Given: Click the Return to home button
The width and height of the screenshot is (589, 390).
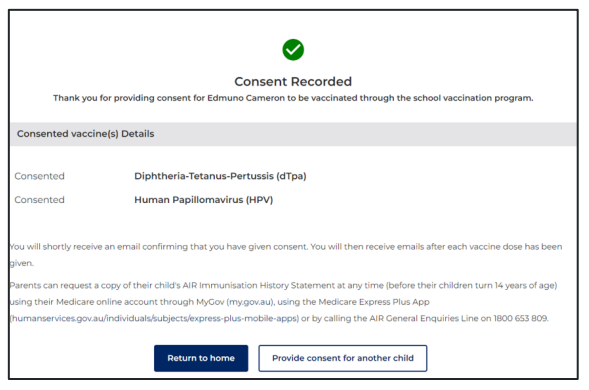Looking at the screenshot, I should point(201,358).
